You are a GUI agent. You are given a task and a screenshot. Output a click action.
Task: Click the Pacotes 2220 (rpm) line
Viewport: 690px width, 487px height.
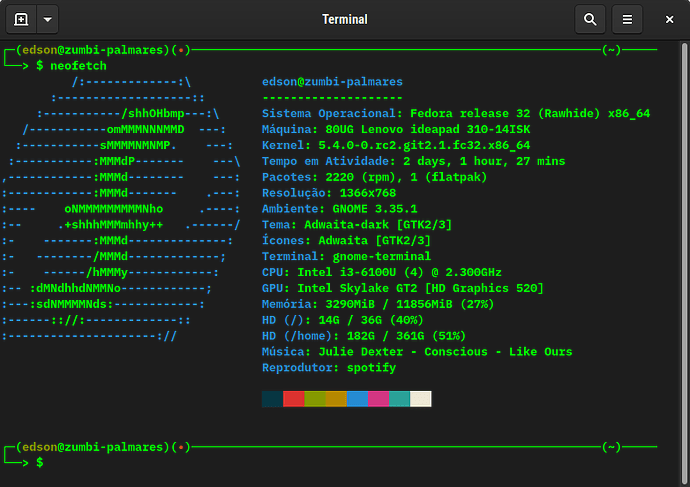pos(374,177)
